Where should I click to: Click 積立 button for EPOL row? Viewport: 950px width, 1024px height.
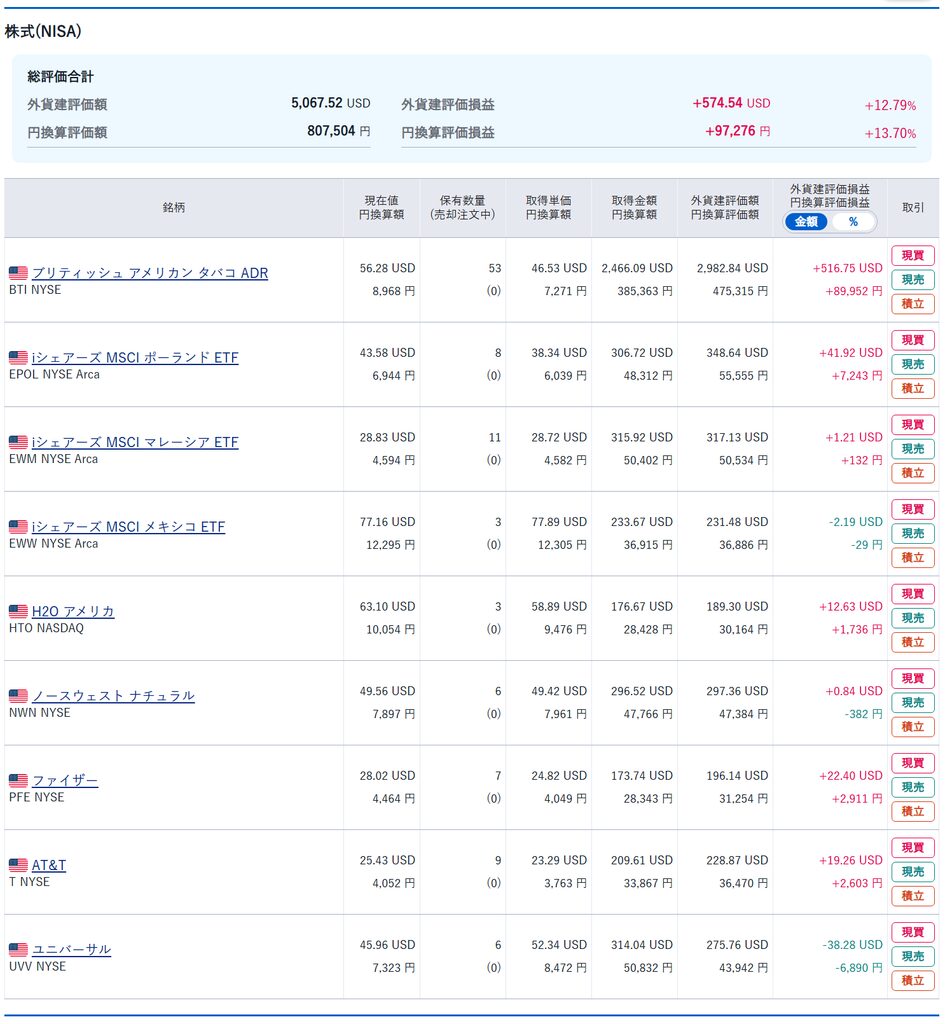point(913,389)
